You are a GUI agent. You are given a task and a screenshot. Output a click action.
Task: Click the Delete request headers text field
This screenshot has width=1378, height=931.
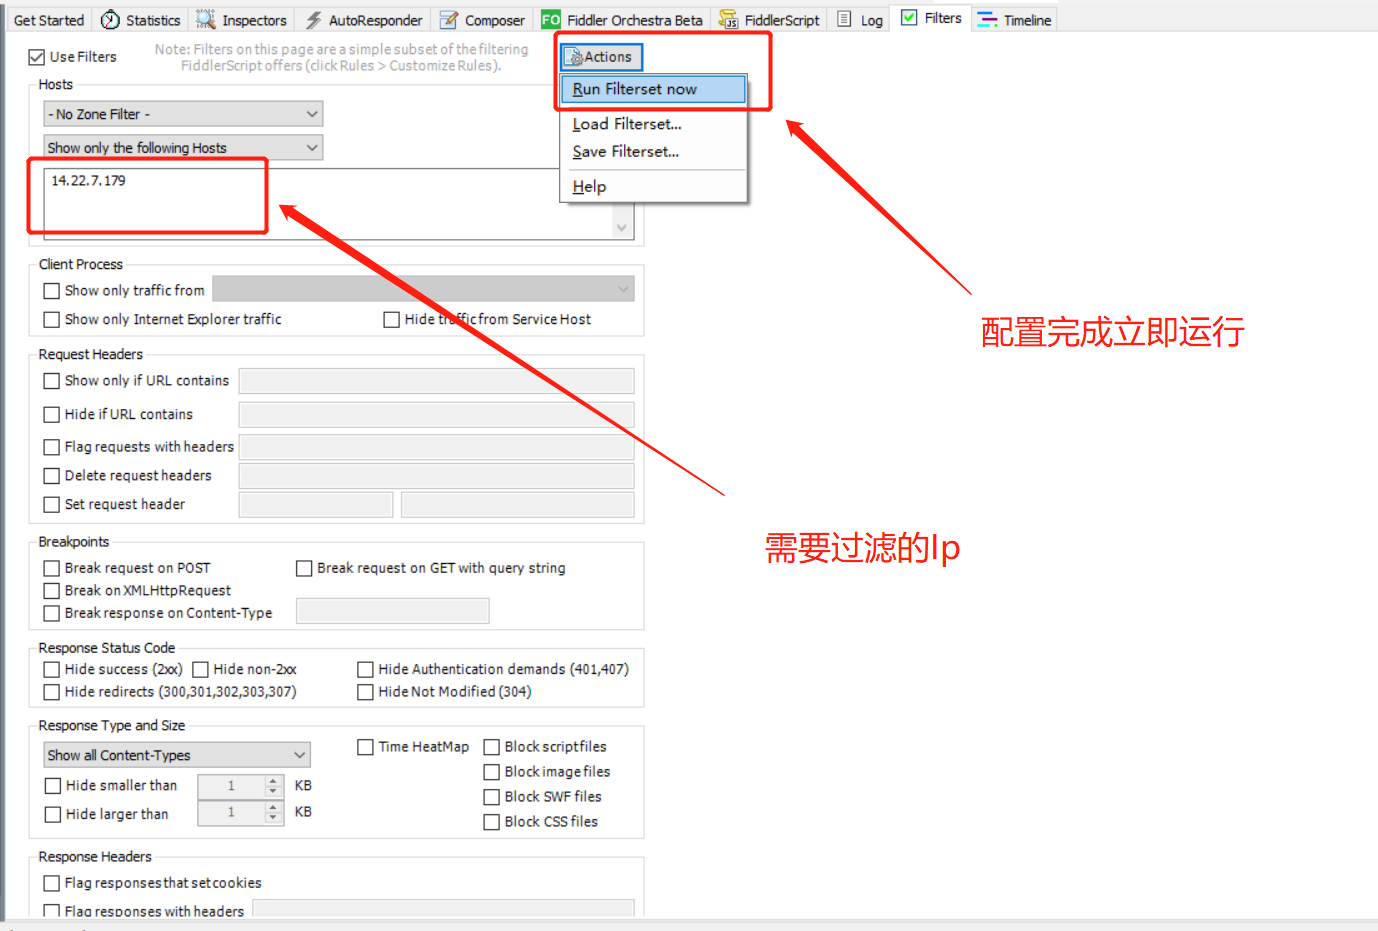click(x=436, y=476)
